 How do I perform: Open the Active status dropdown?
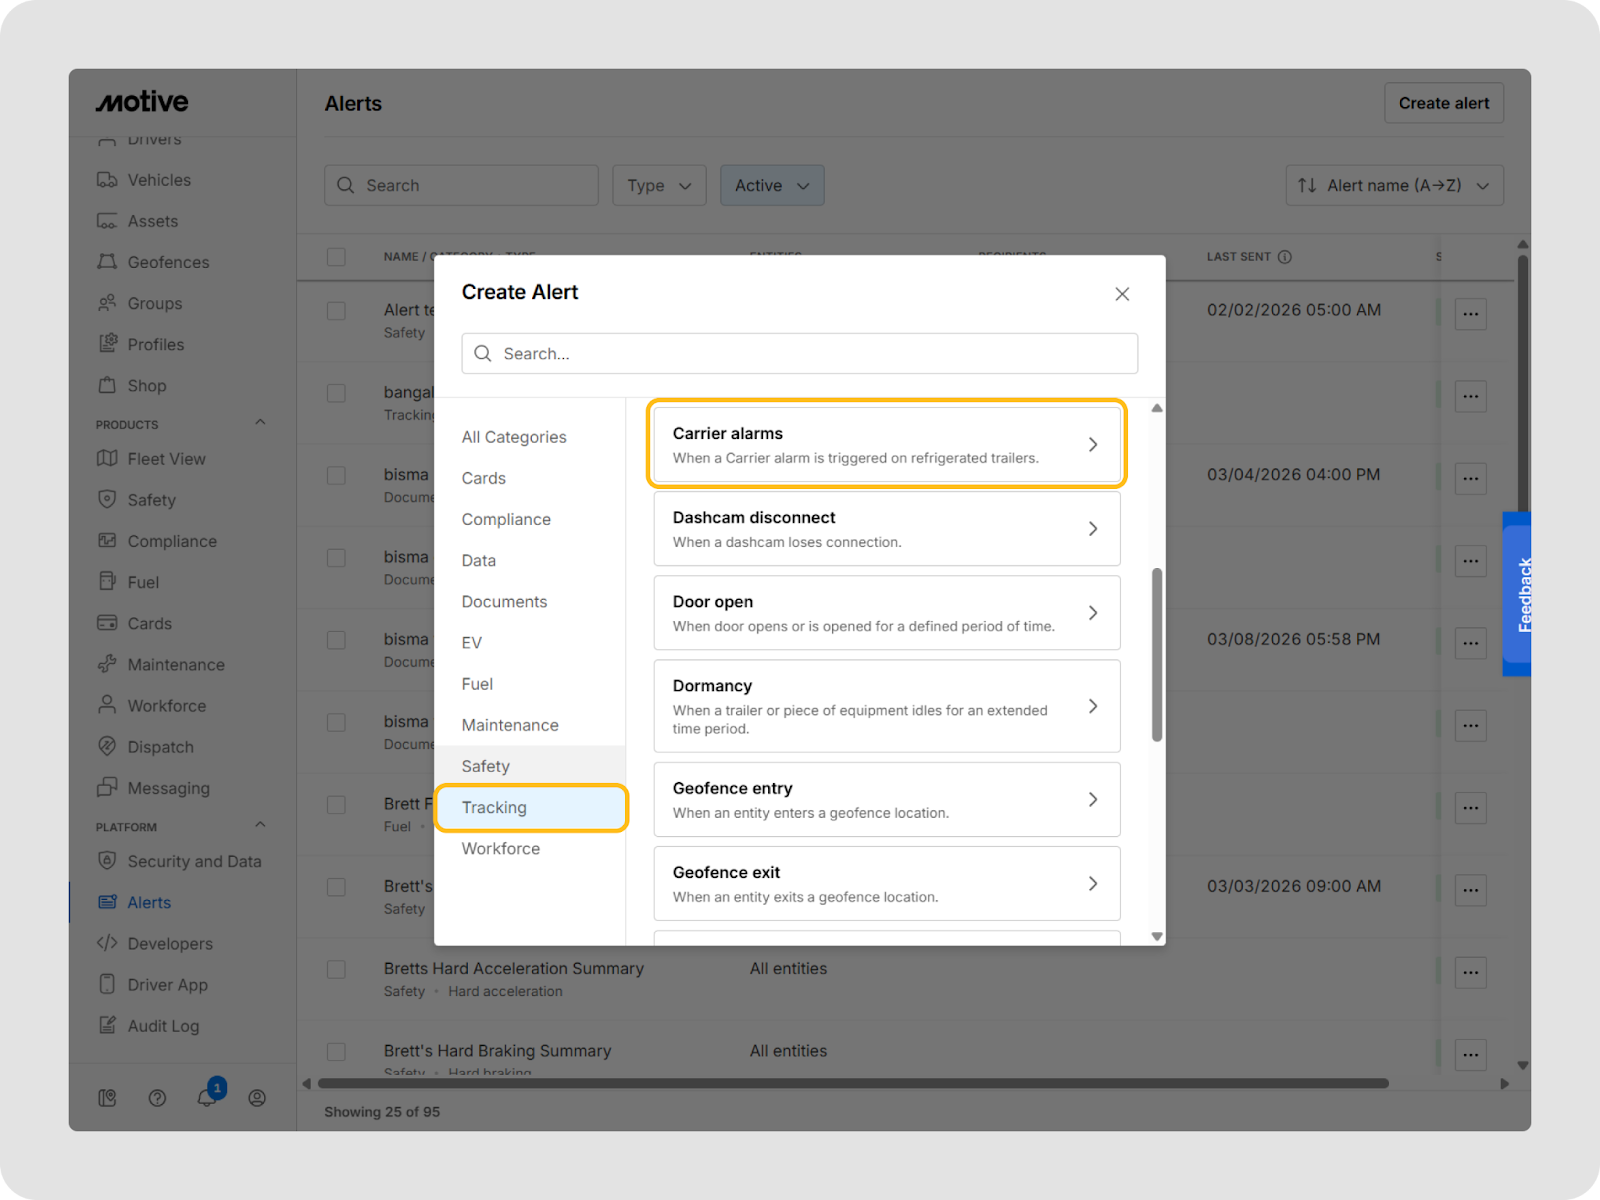click(x=772, y=186)
